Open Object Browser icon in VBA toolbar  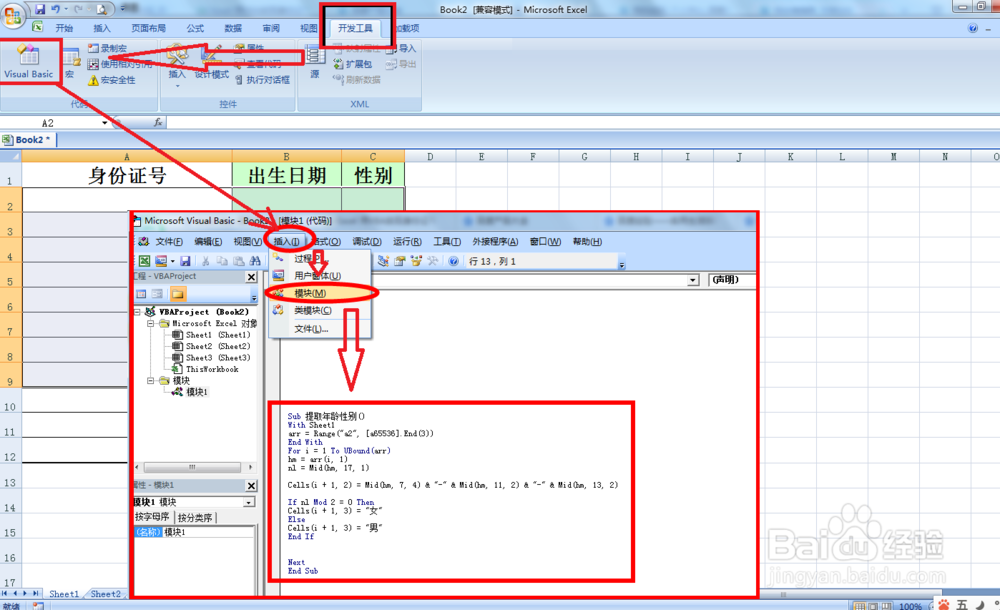(416, 261)
